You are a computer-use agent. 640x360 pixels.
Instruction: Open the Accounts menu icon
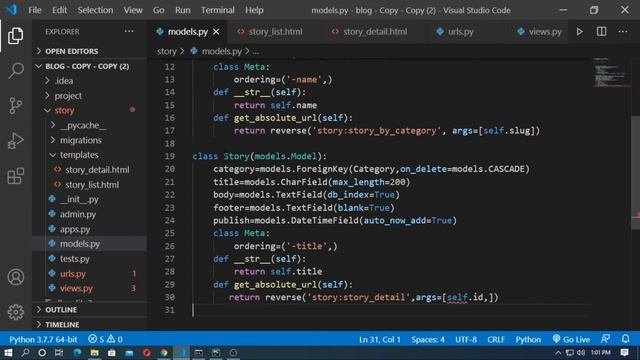tap(16, 277)
